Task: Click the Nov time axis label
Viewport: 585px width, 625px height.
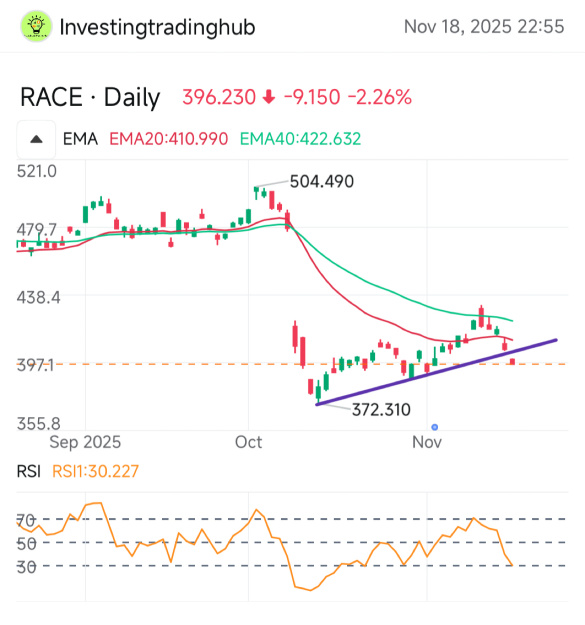Action: (427, 442)
